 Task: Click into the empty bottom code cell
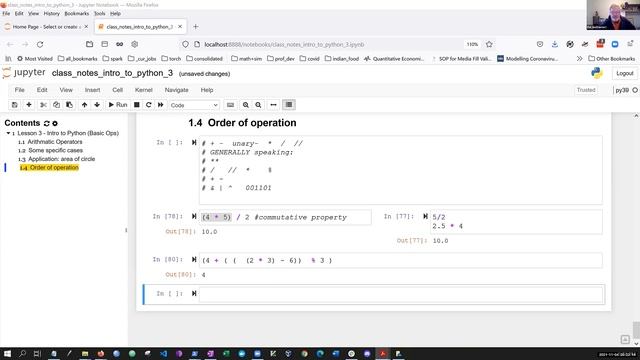tap(400, 294)
